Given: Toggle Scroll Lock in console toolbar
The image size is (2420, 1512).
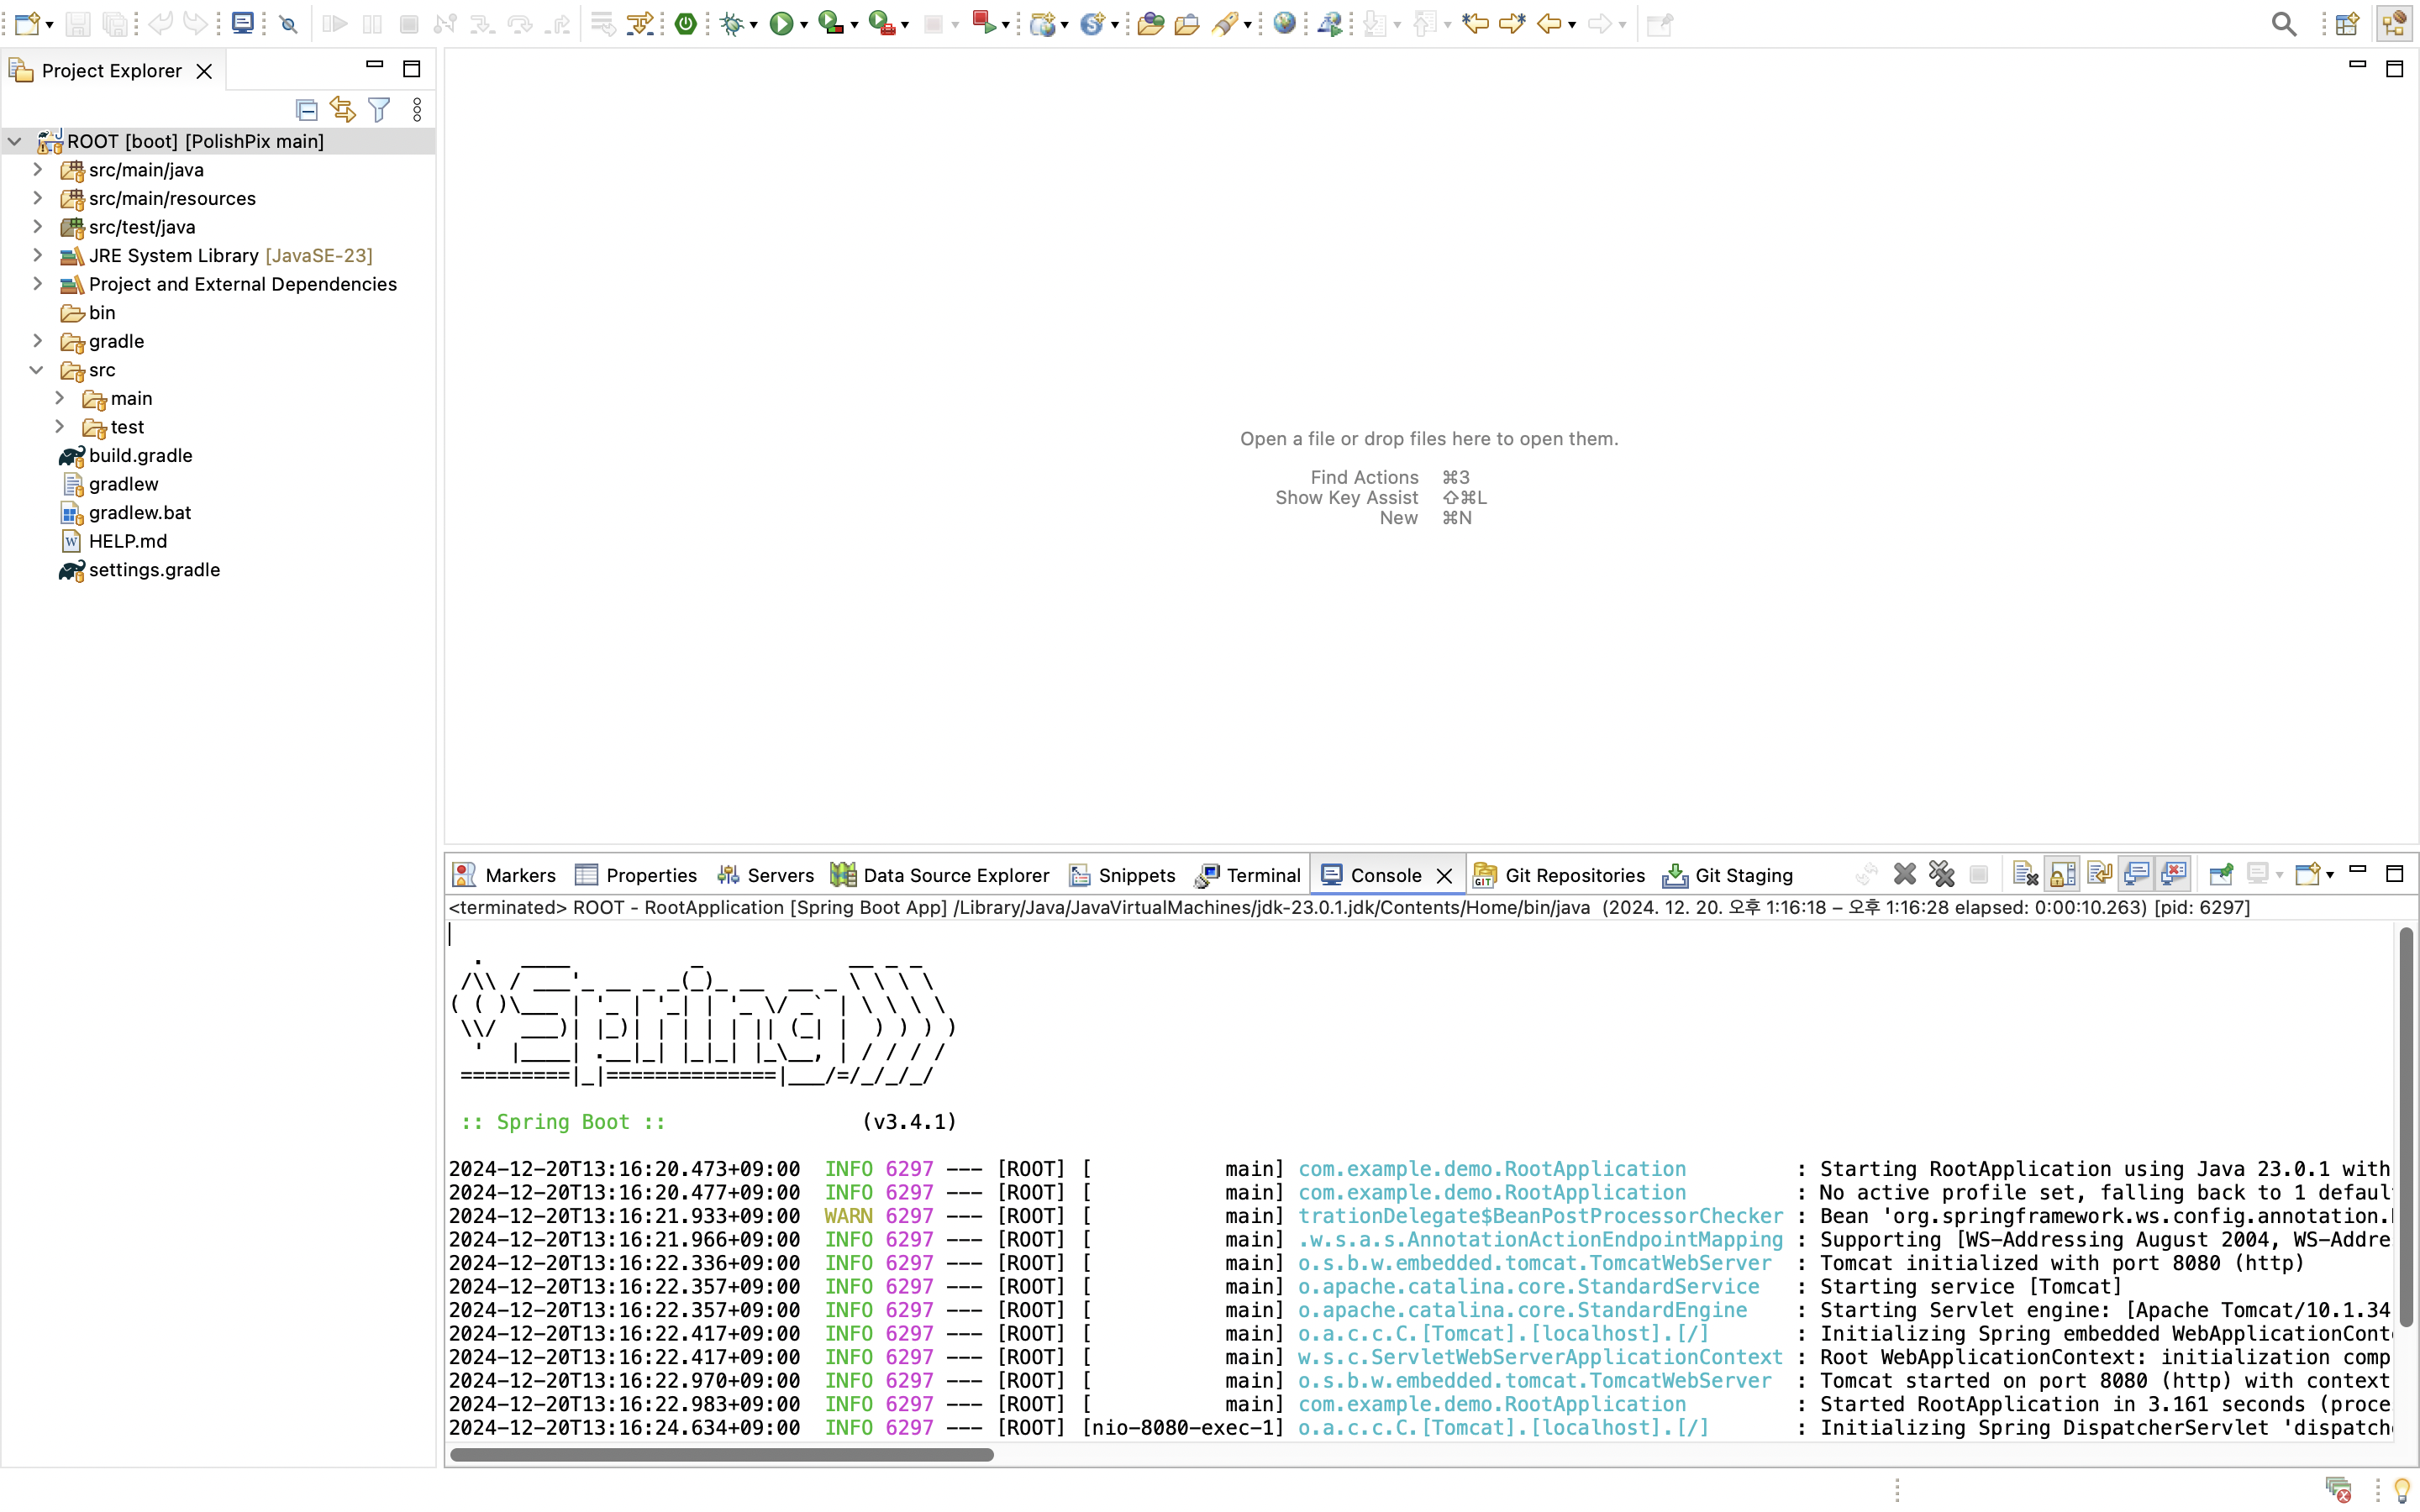Looking at the screenshot, I should 2063,874.
